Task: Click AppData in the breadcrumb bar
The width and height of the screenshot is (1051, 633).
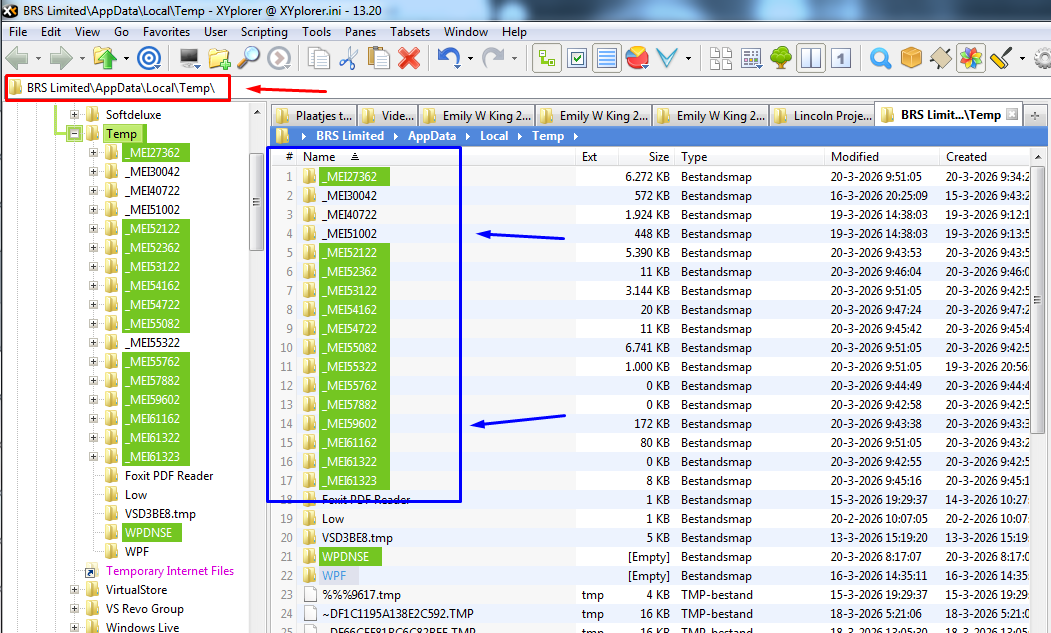Action: click(x=431, y=136)
